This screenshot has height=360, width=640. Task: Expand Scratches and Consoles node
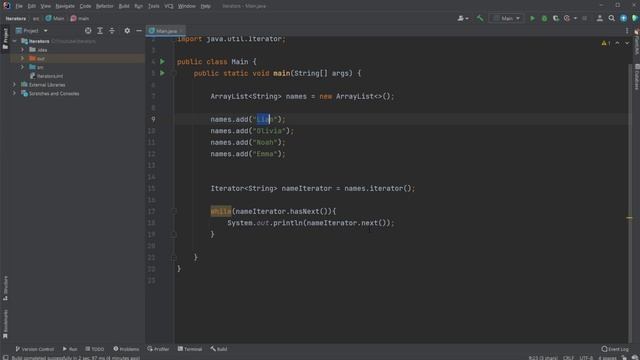tap(15, 93)
